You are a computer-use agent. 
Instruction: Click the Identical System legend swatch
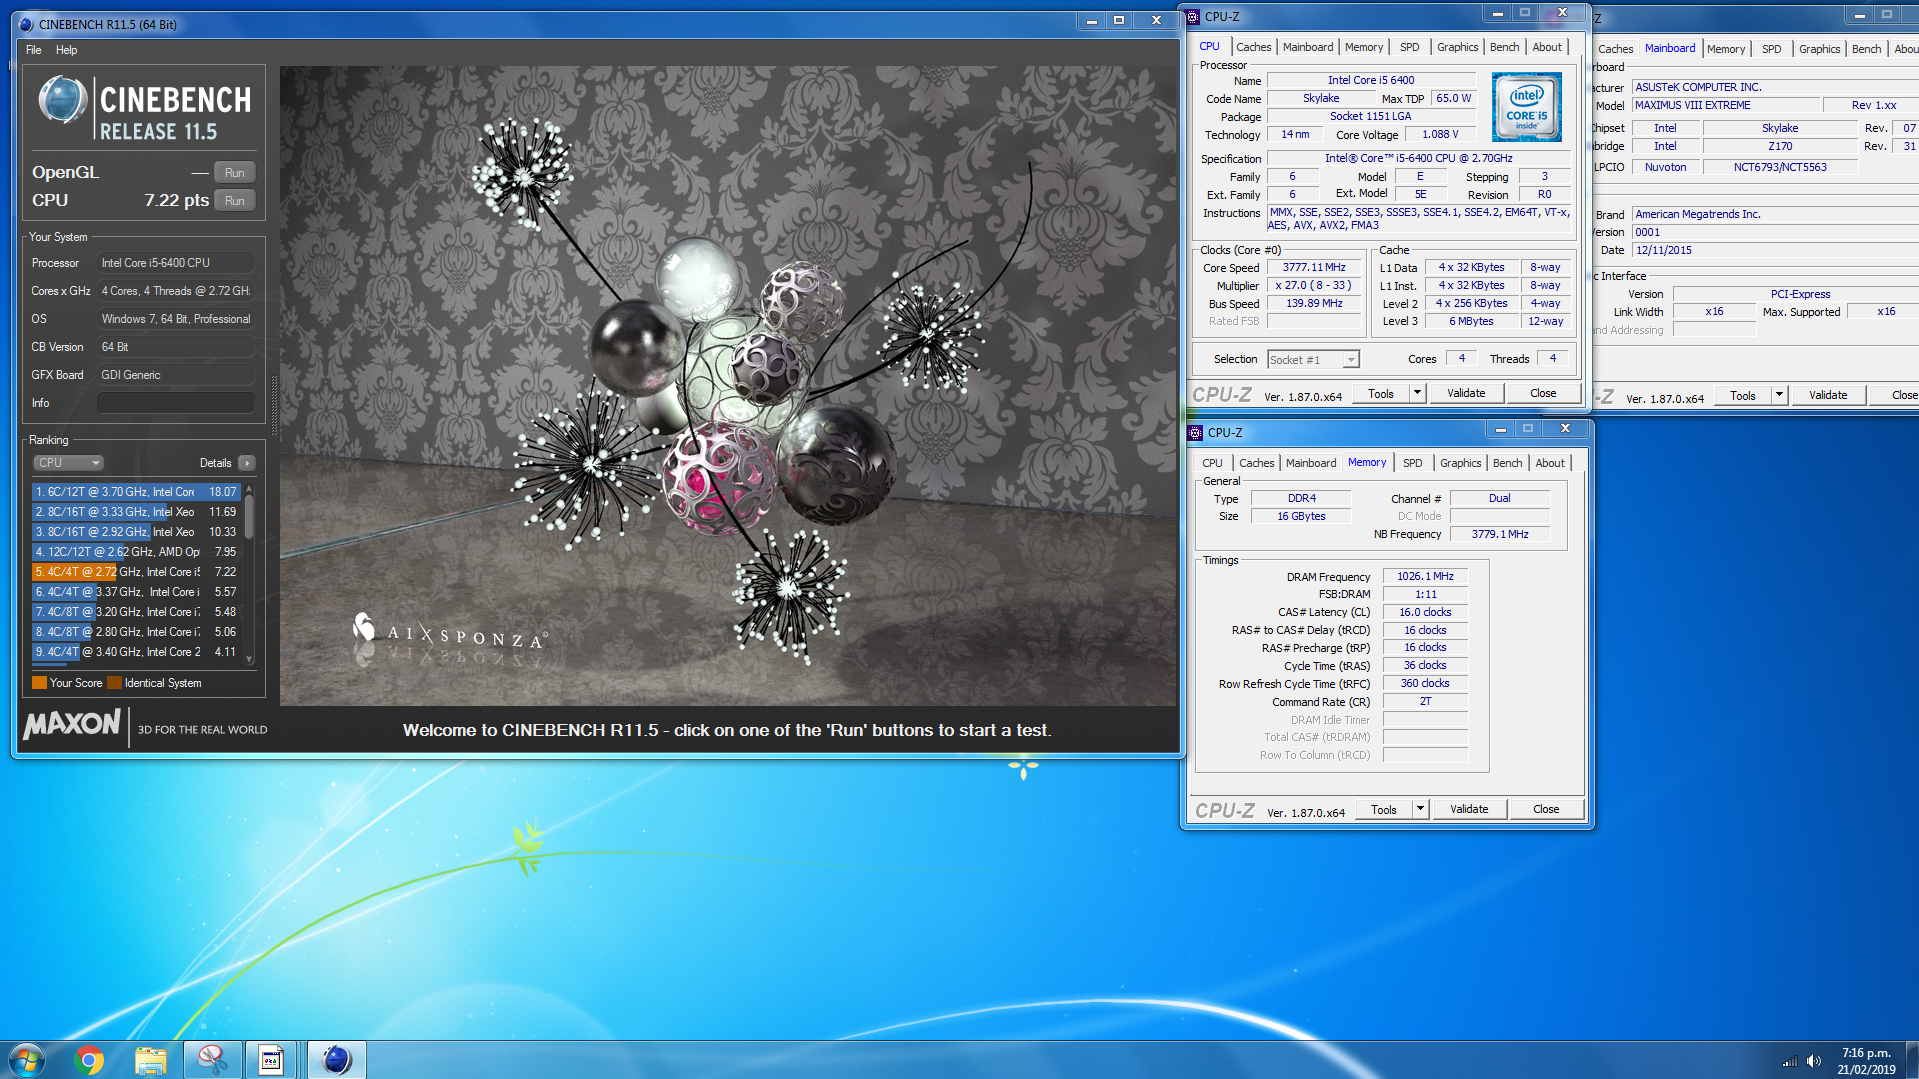[x=114, y=683]
